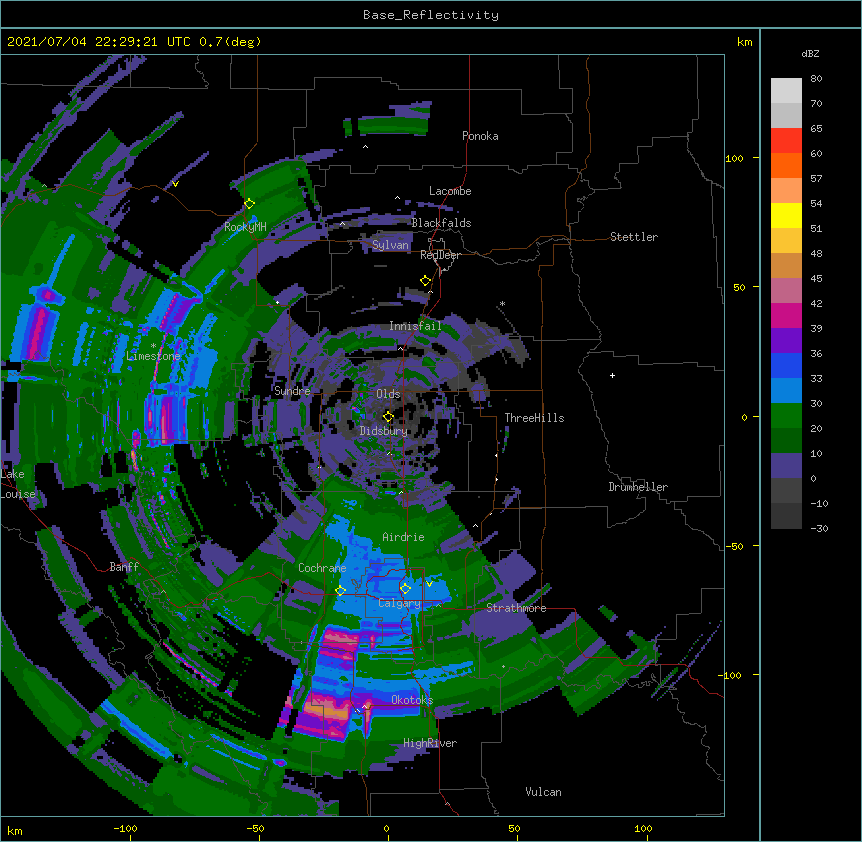Click the yellow diamond marker at RockyMH
This screenshot has height=842, width=862.
coord(249,204)
